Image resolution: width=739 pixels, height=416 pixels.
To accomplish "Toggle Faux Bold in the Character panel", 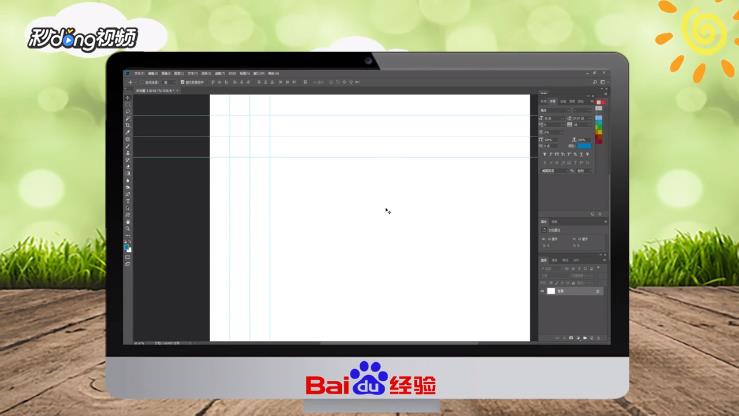I will pyautogui.click(x=544, y=155).
